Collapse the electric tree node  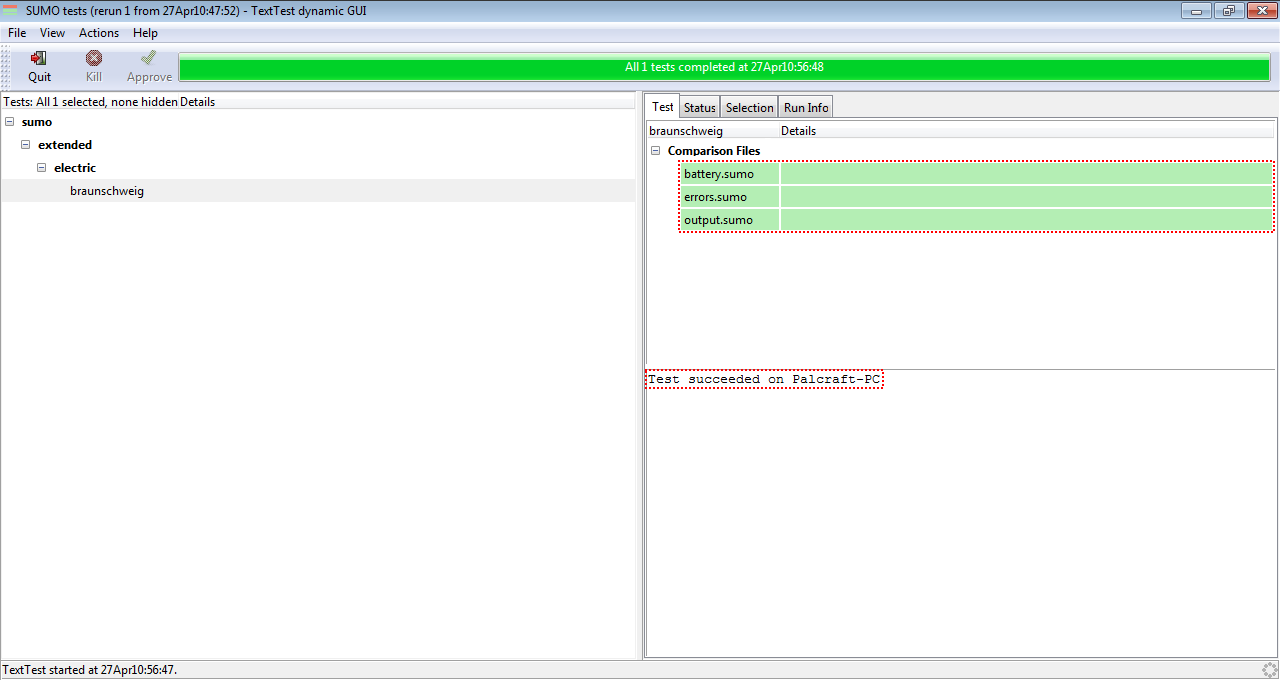(42, 168)
